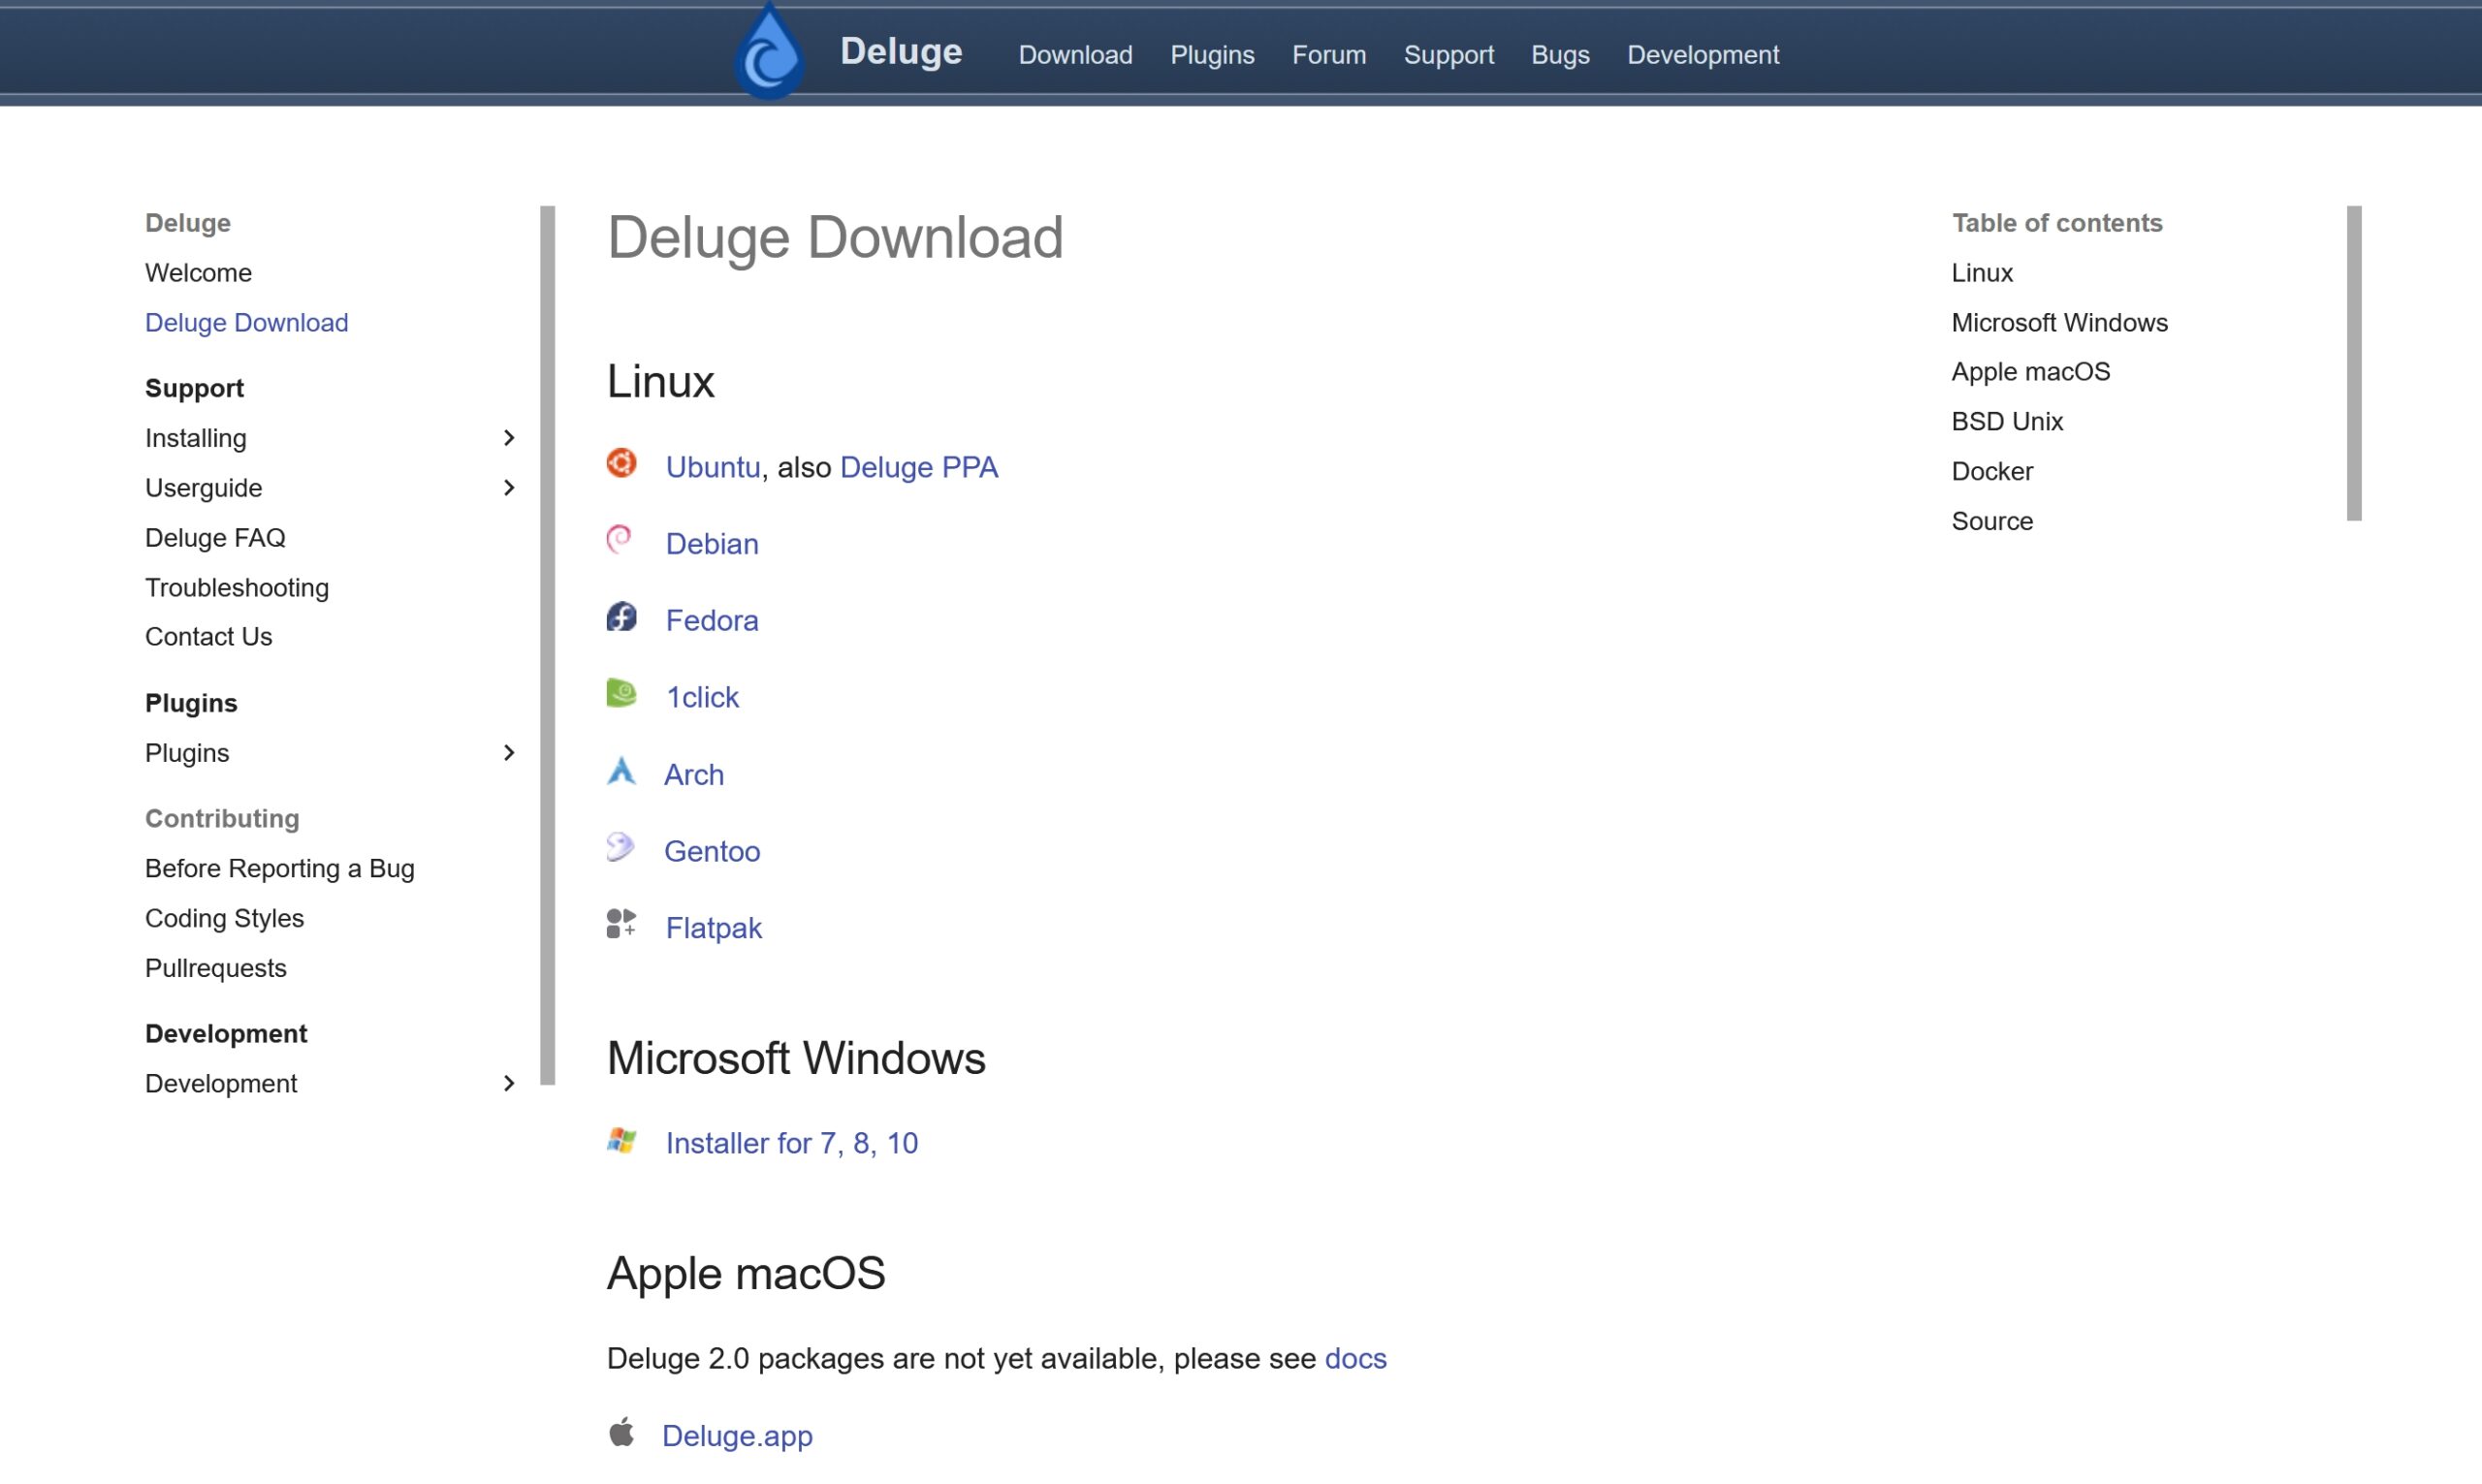Click the Fedora logo icon
The height and width of the screenshot is (1484, 2482).
pos(621,617)
